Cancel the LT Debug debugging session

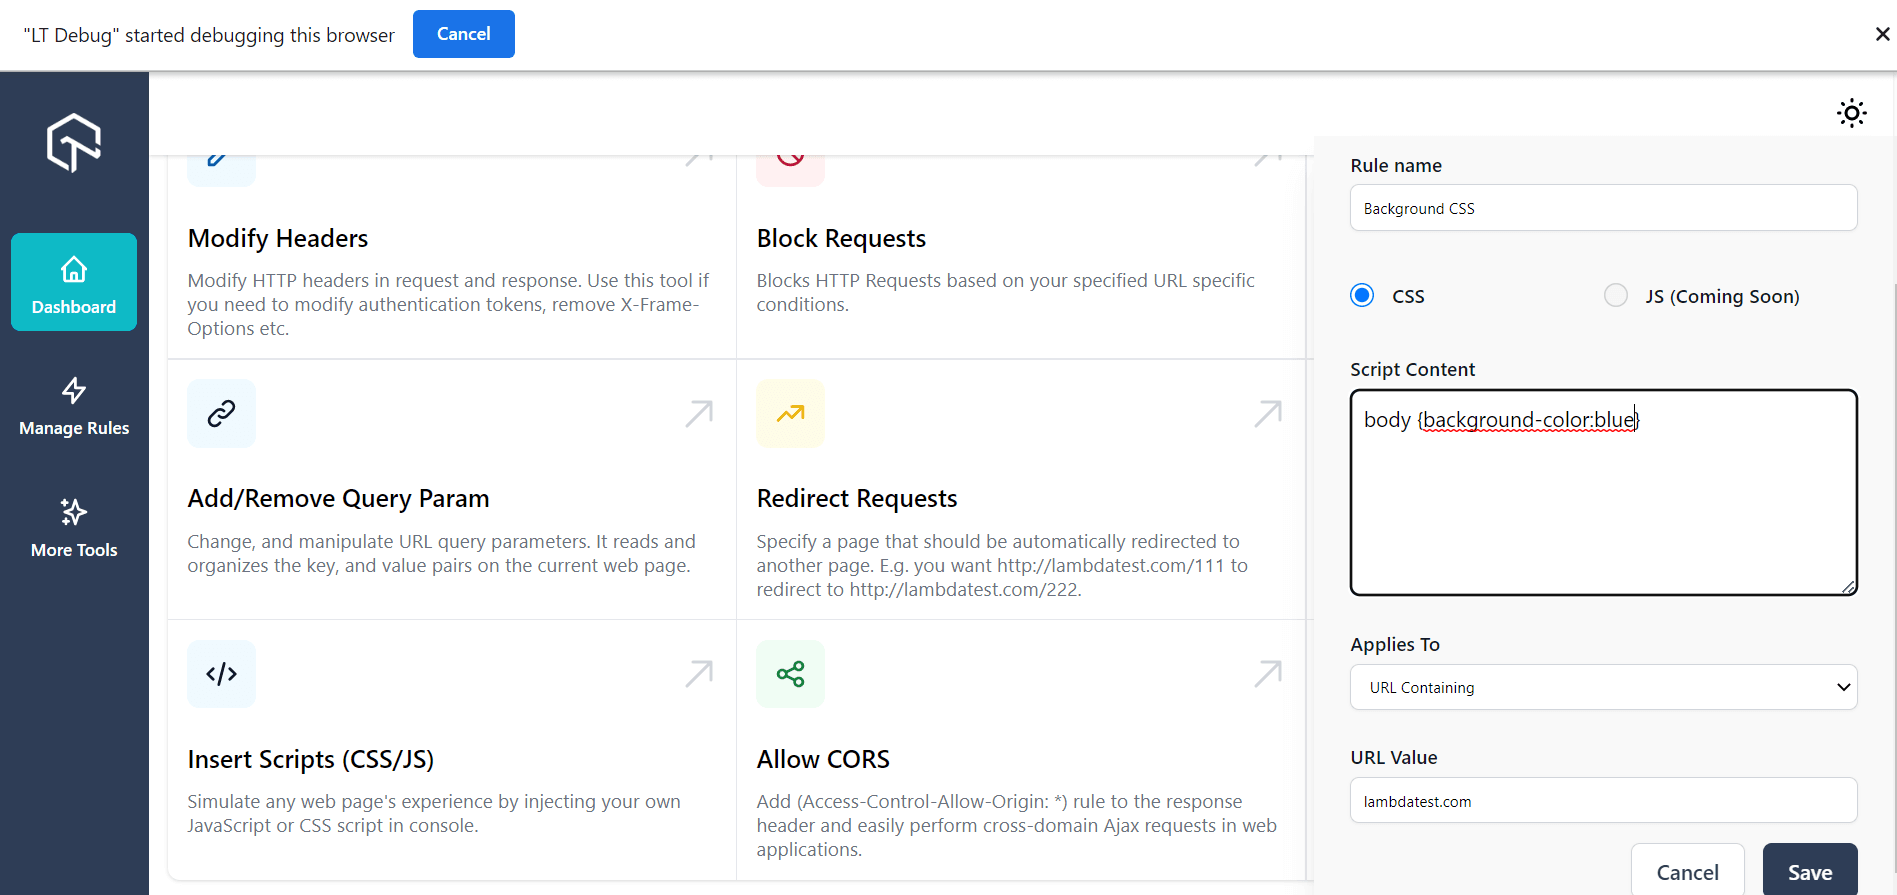coord(463,34)
